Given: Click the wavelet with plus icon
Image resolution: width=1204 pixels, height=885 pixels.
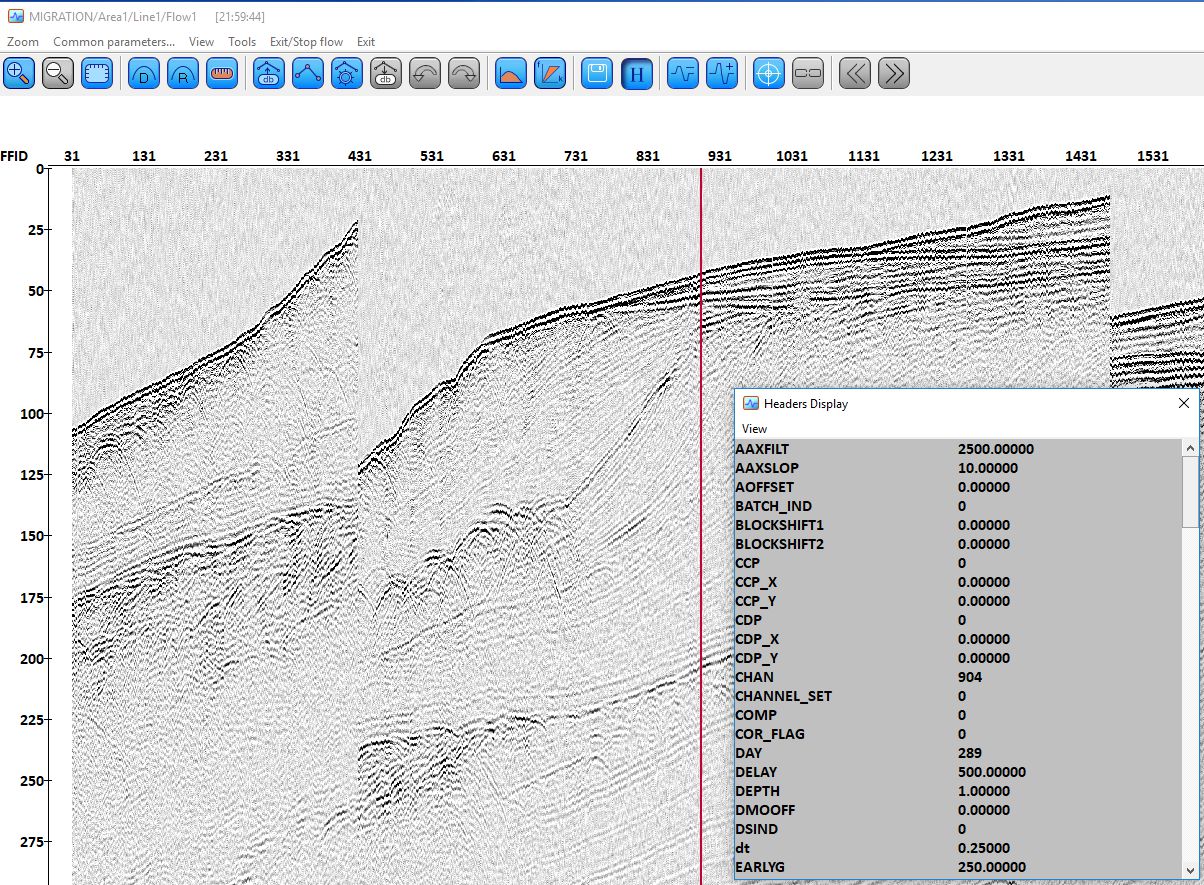Looking at the screenshot, I should (722, 74).
